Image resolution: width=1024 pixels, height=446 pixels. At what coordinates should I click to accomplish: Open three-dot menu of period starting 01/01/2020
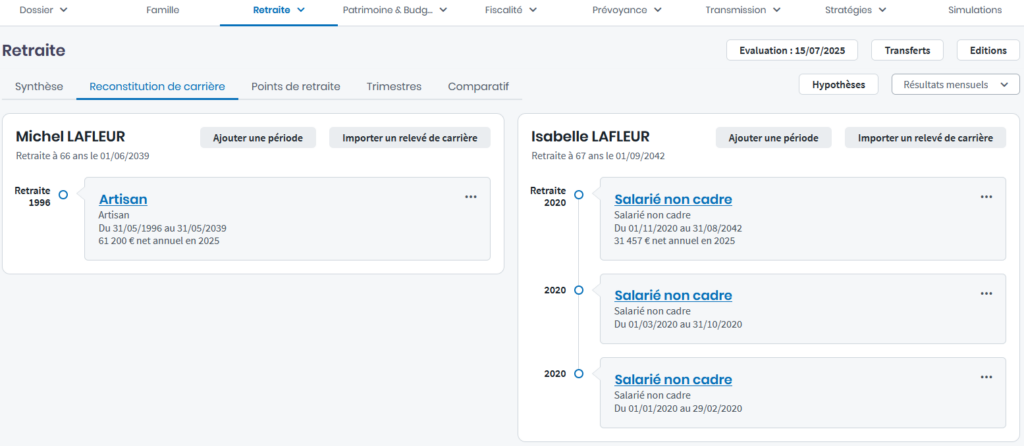[x=986, y=376]
